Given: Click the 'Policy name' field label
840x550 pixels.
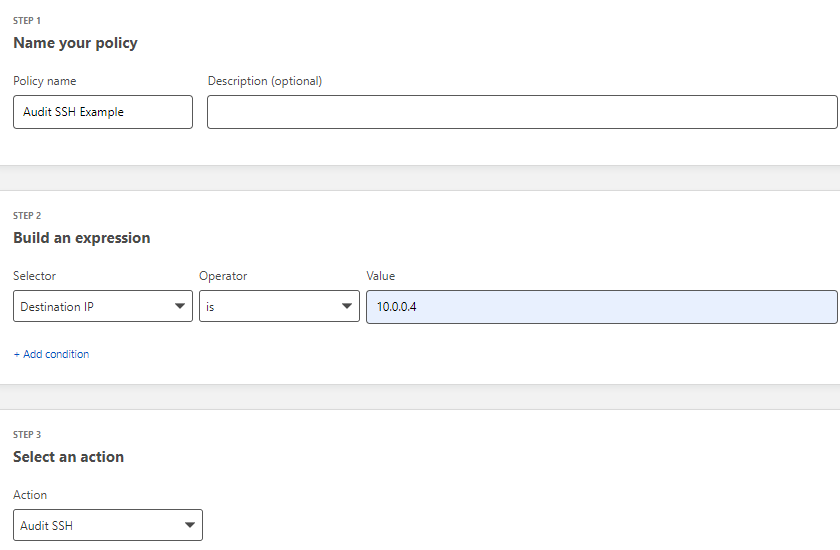Looking at the screenshot, I should tap(44, 81).
